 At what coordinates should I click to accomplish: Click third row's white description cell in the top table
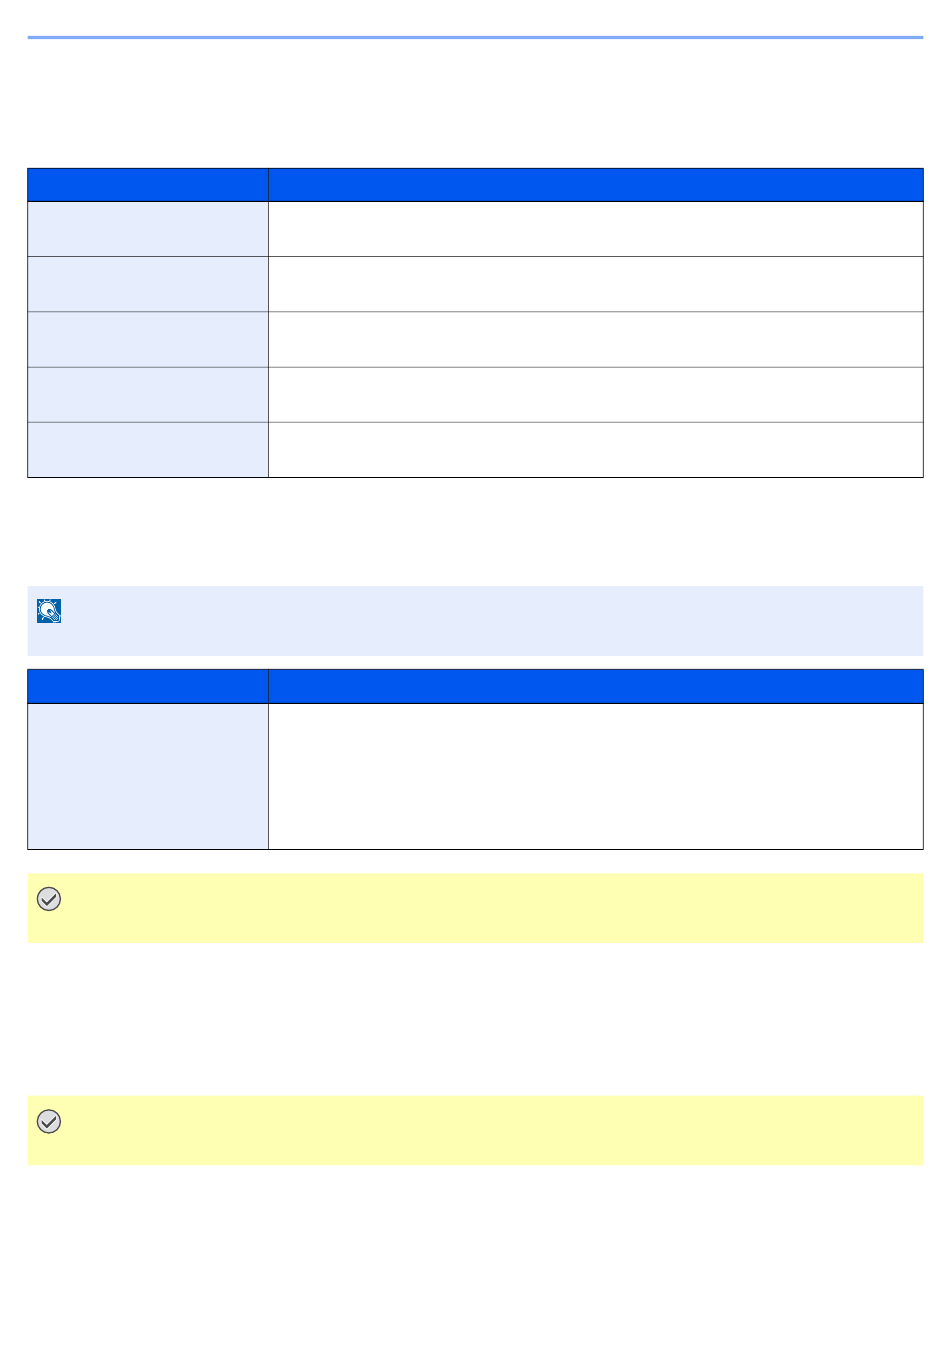click(596, 339)
